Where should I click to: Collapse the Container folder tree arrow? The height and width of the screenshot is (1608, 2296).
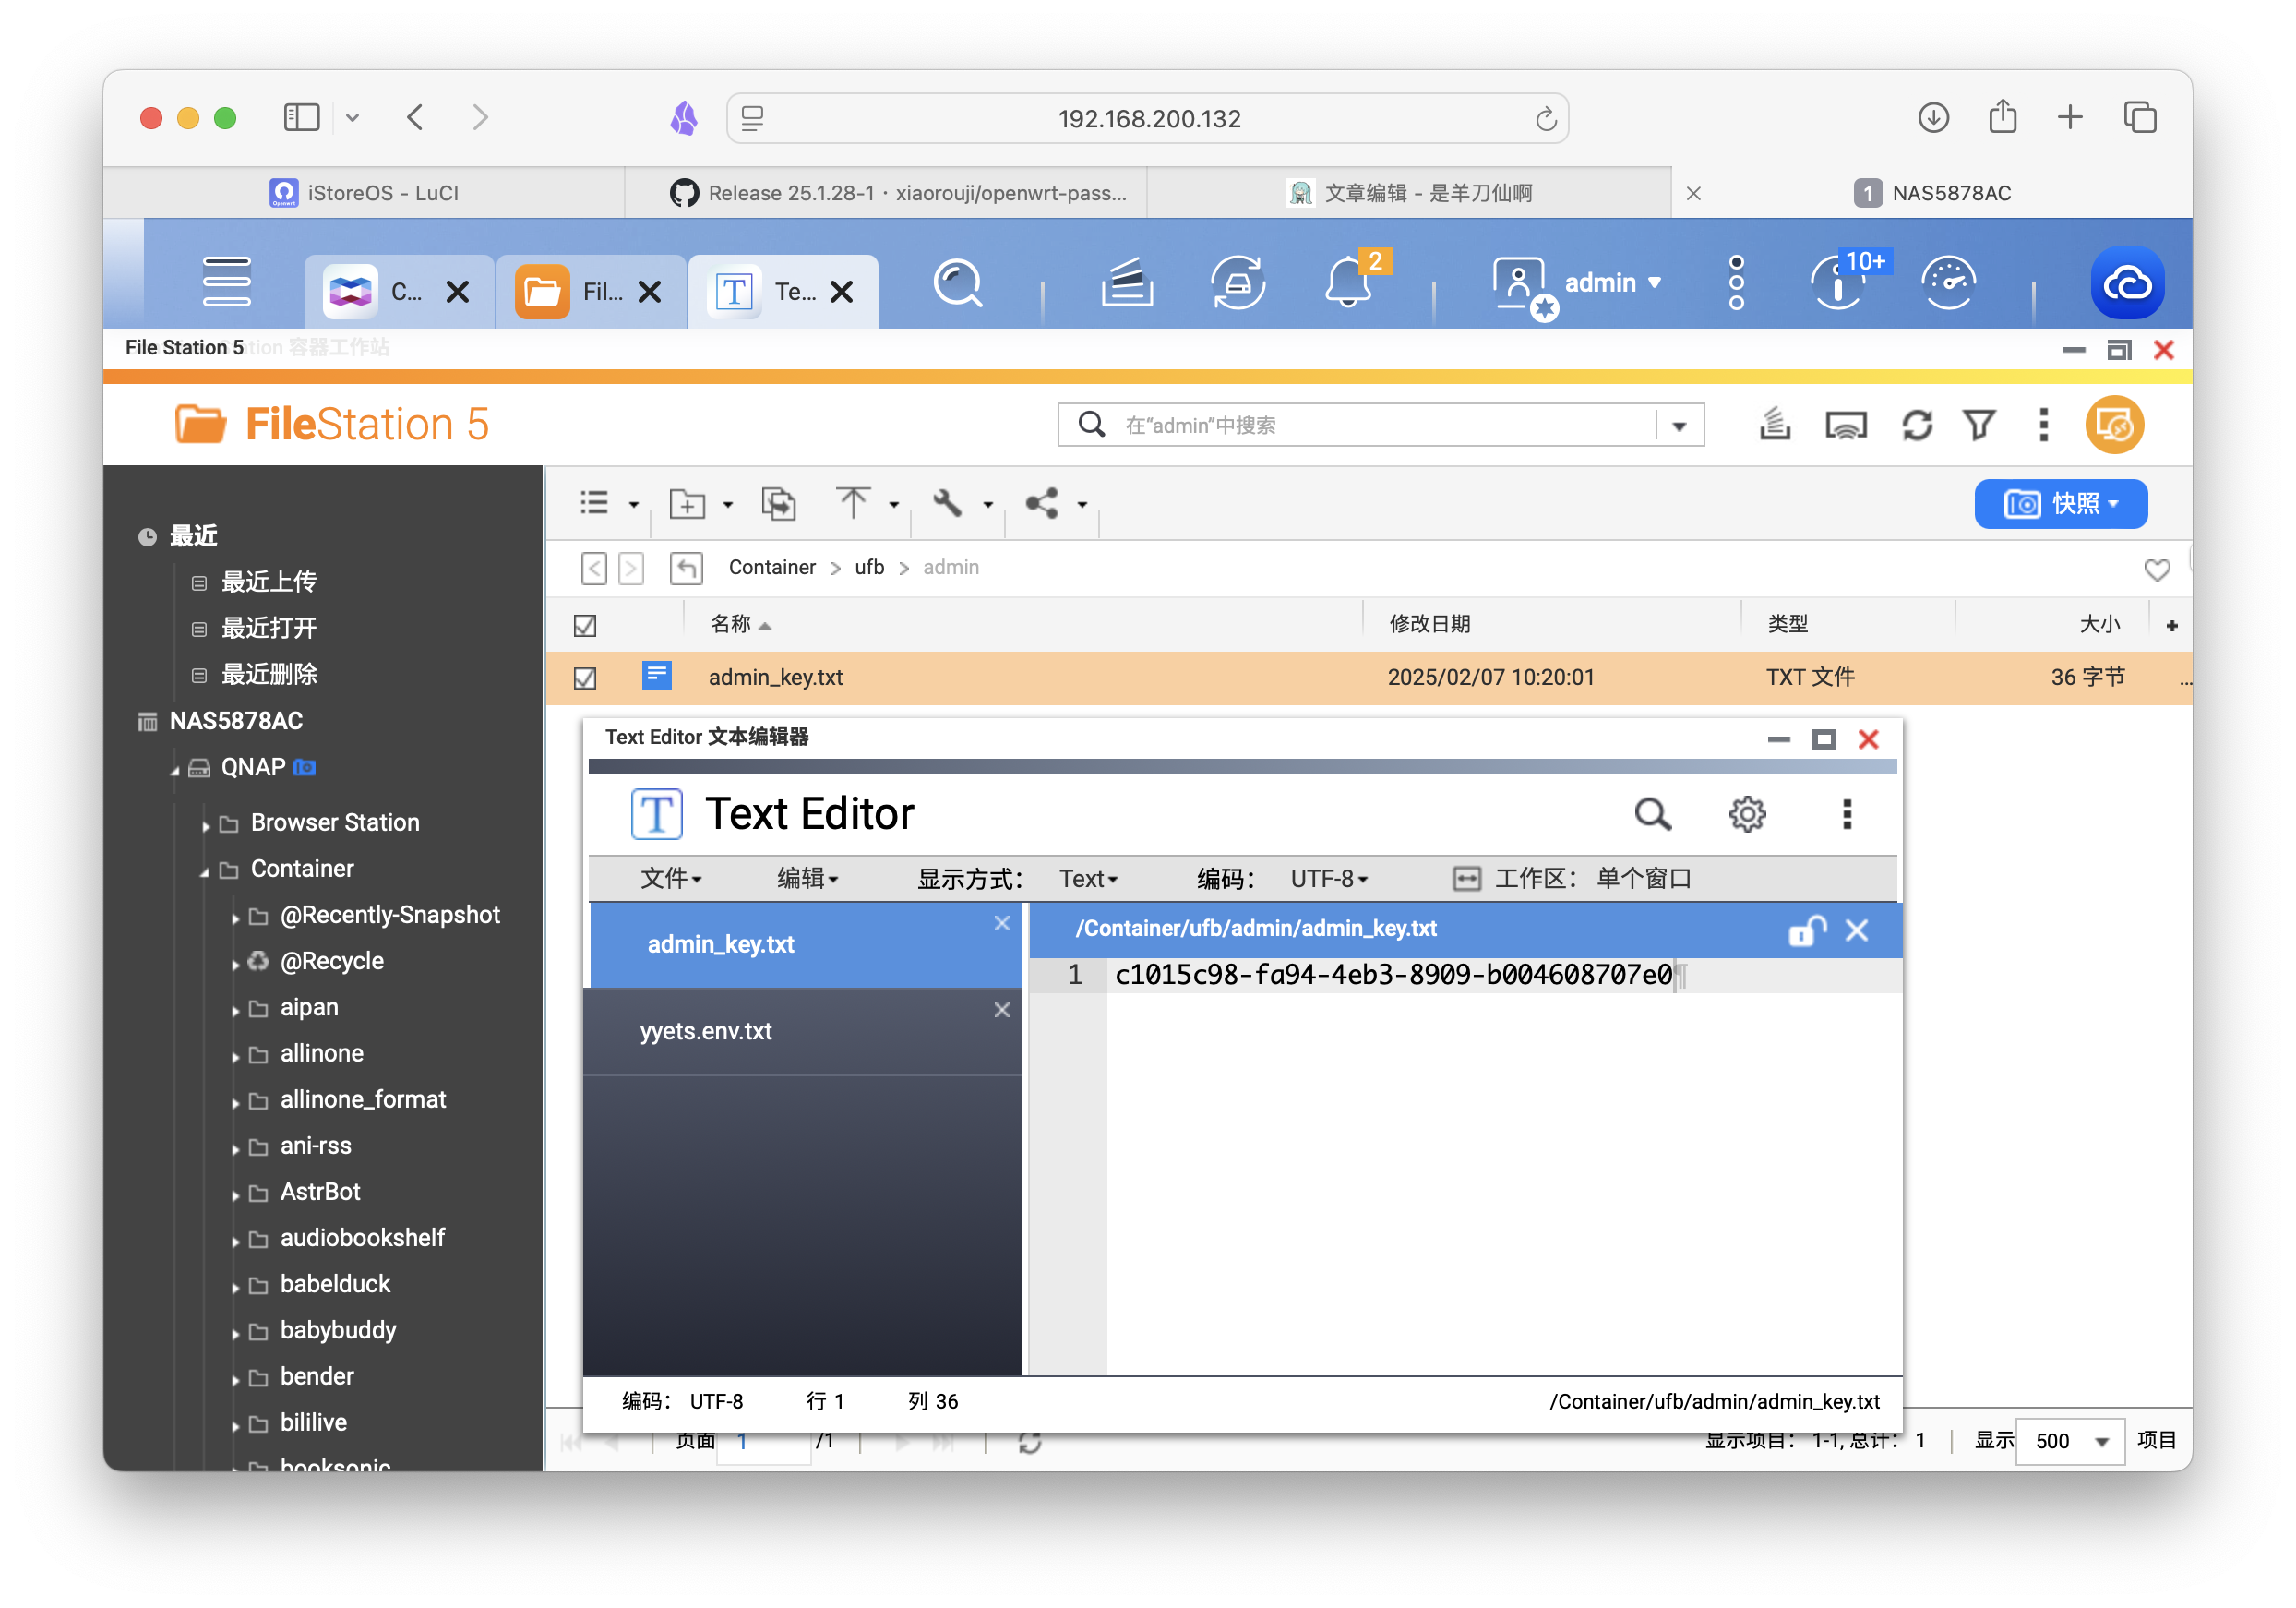[x=205, y=871]
